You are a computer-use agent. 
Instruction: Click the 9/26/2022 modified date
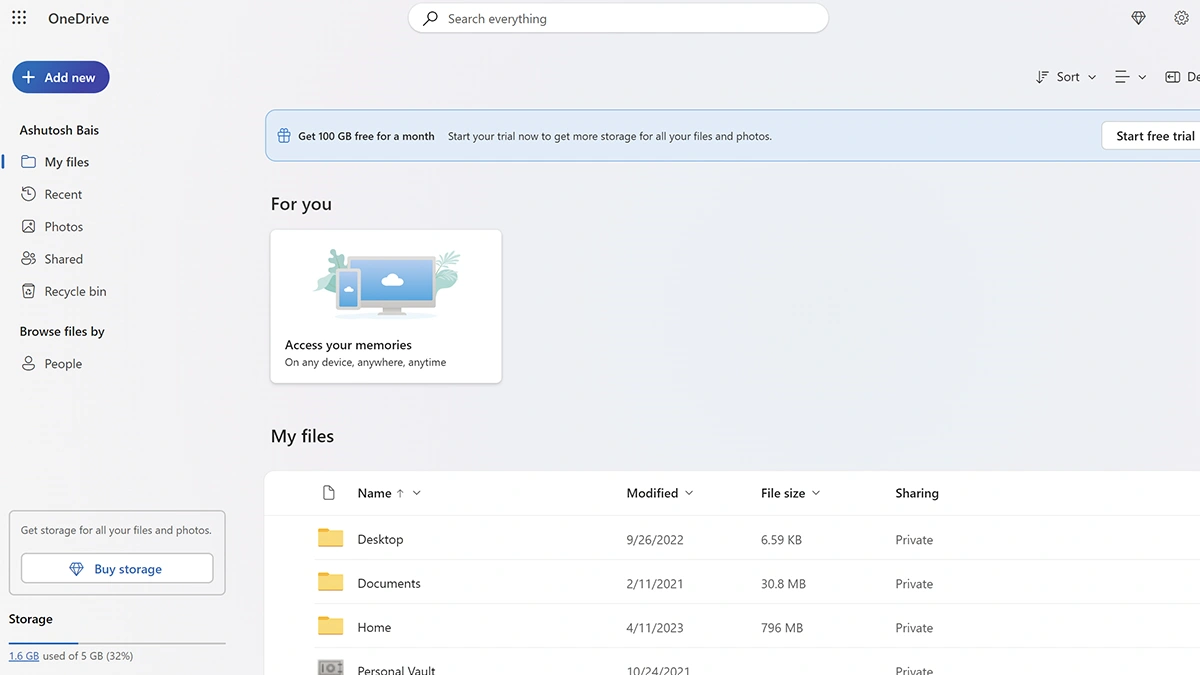point(655,539)
